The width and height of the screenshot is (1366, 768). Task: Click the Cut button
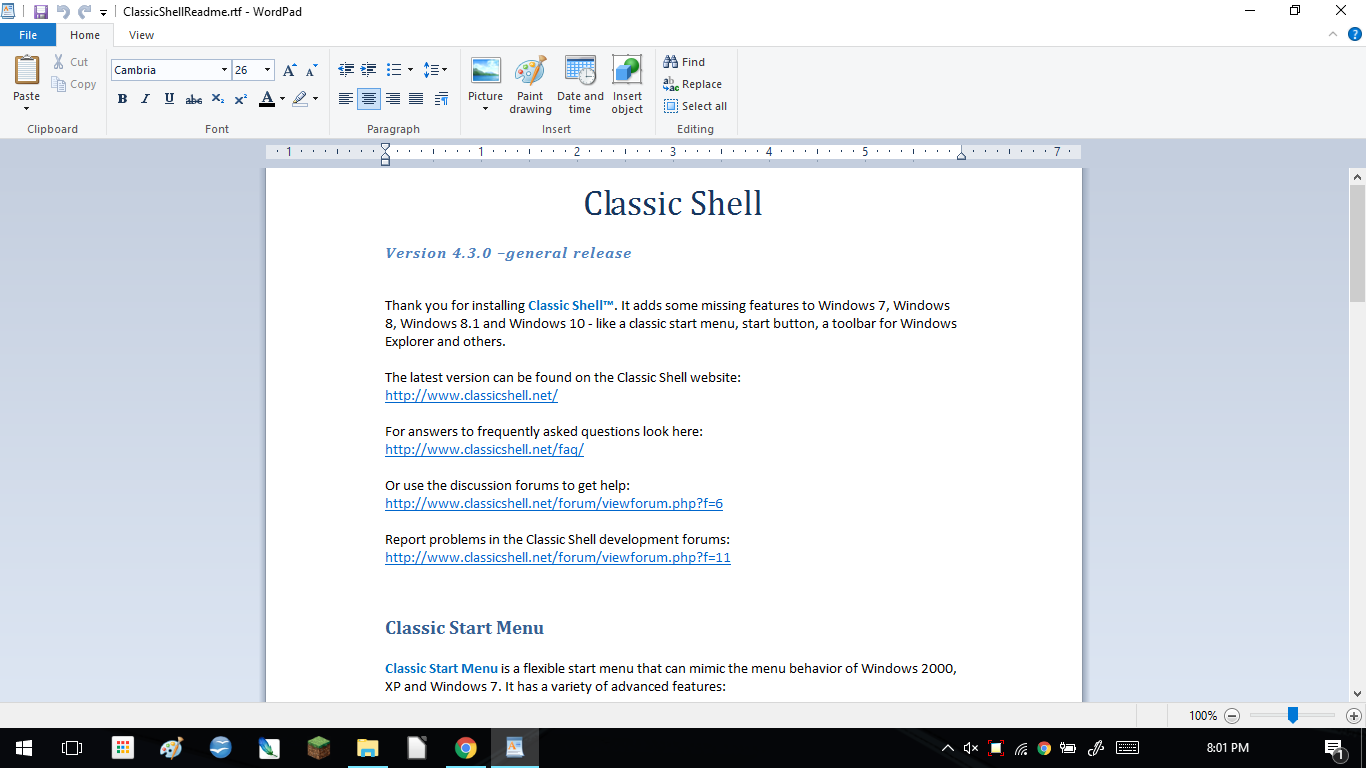[71, 62]
